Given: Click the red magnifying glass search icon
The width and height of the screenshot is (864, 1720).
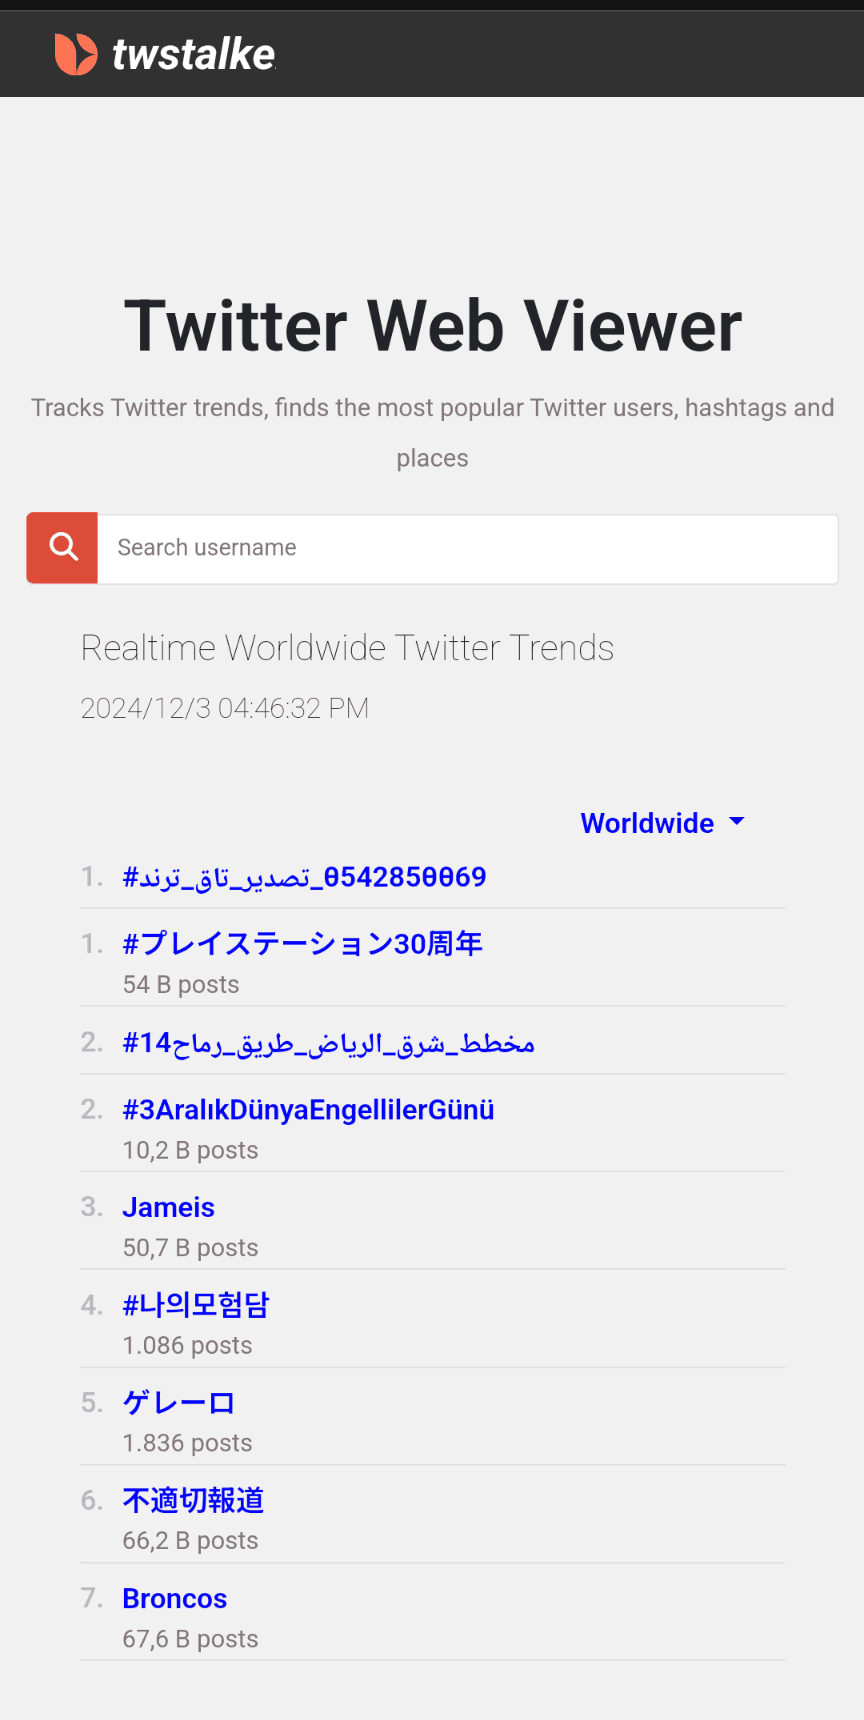Looking at the screenshot, I should point(61,547).
